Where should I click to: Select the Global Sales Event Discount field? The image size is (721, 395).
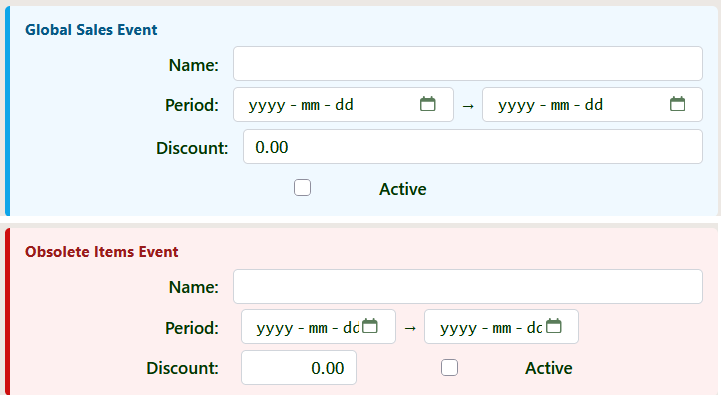(x=473, y=147)
